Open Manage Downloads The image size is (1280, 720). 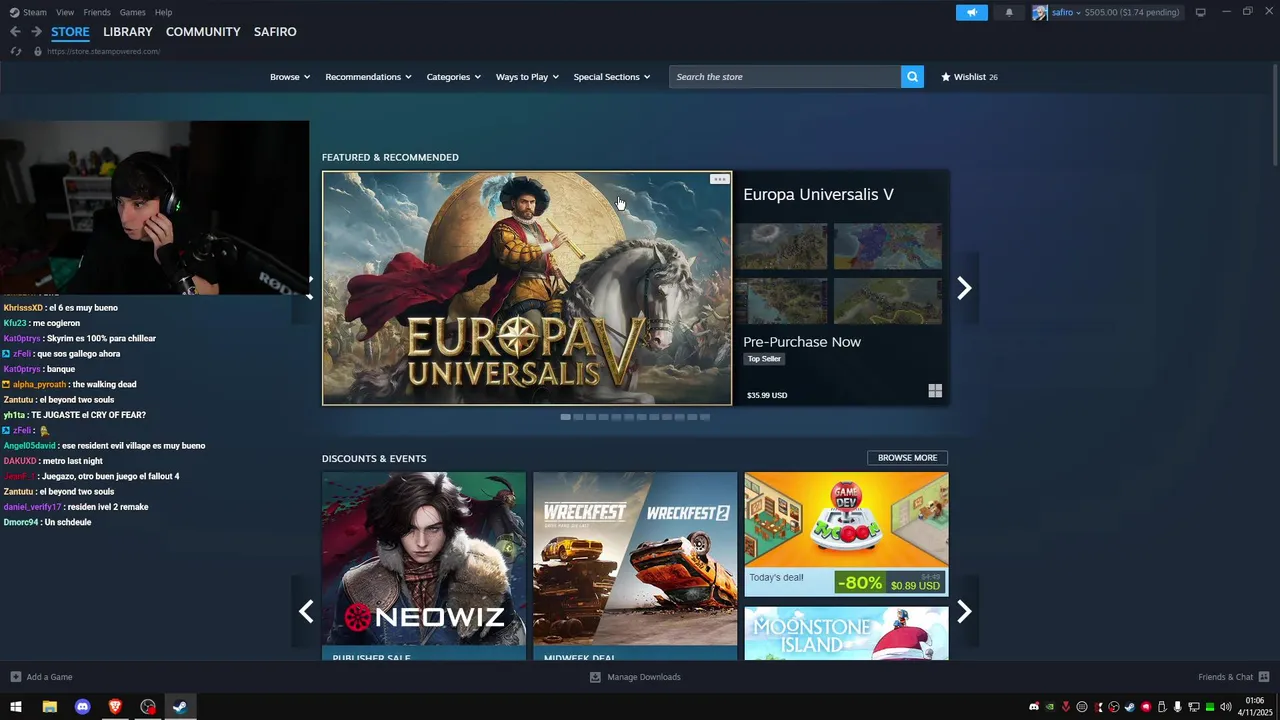(635, 677)
